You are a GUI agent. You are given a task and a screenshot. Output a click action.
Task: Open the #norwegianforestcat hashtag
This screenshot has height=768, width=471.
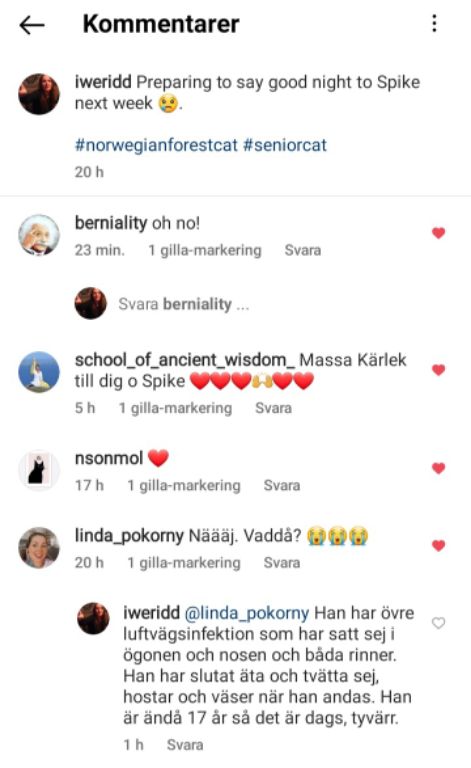(x=156, y=145)
